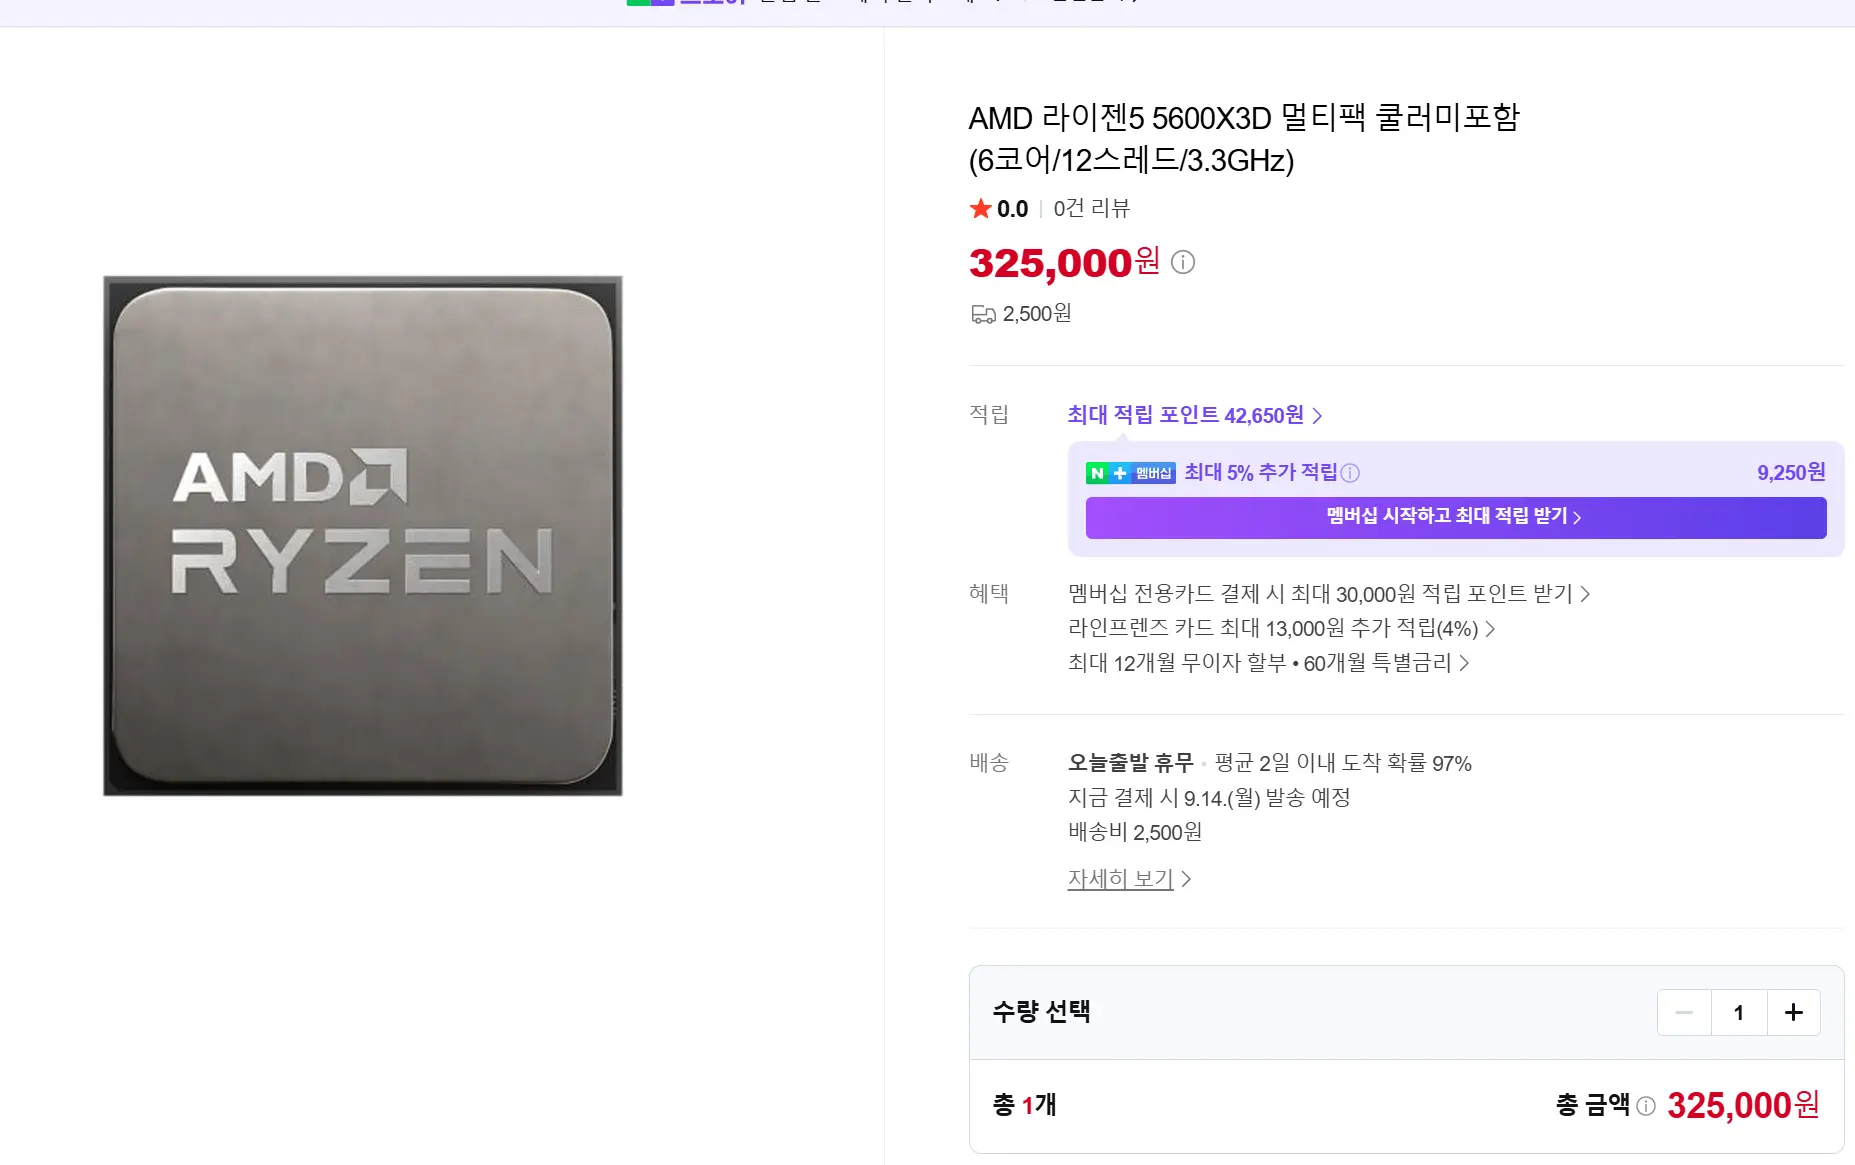Screen dimensions: 1855x1165
Task: Expand 최대 12개월 무이자 할부 details
Action: [1268, 662]
